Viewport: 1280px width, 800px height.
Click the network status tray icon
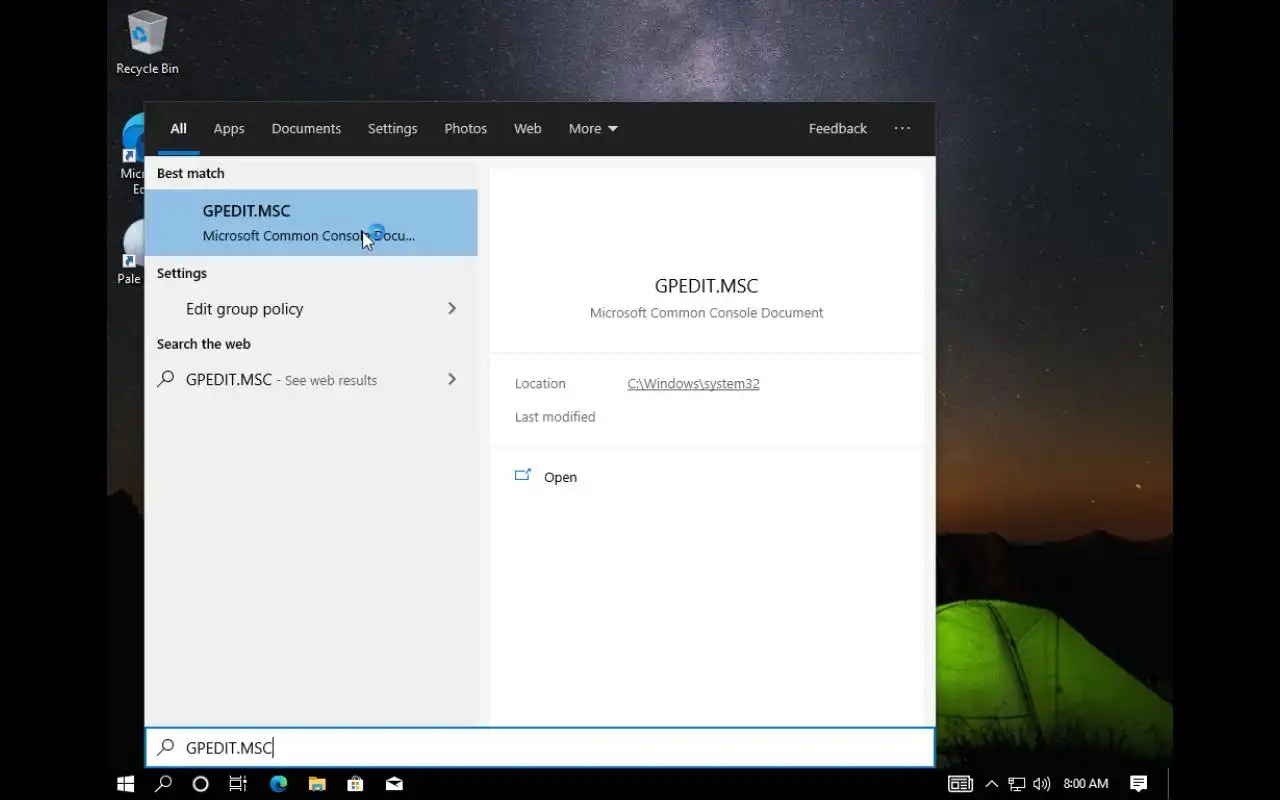click(x=1017, y=783)
